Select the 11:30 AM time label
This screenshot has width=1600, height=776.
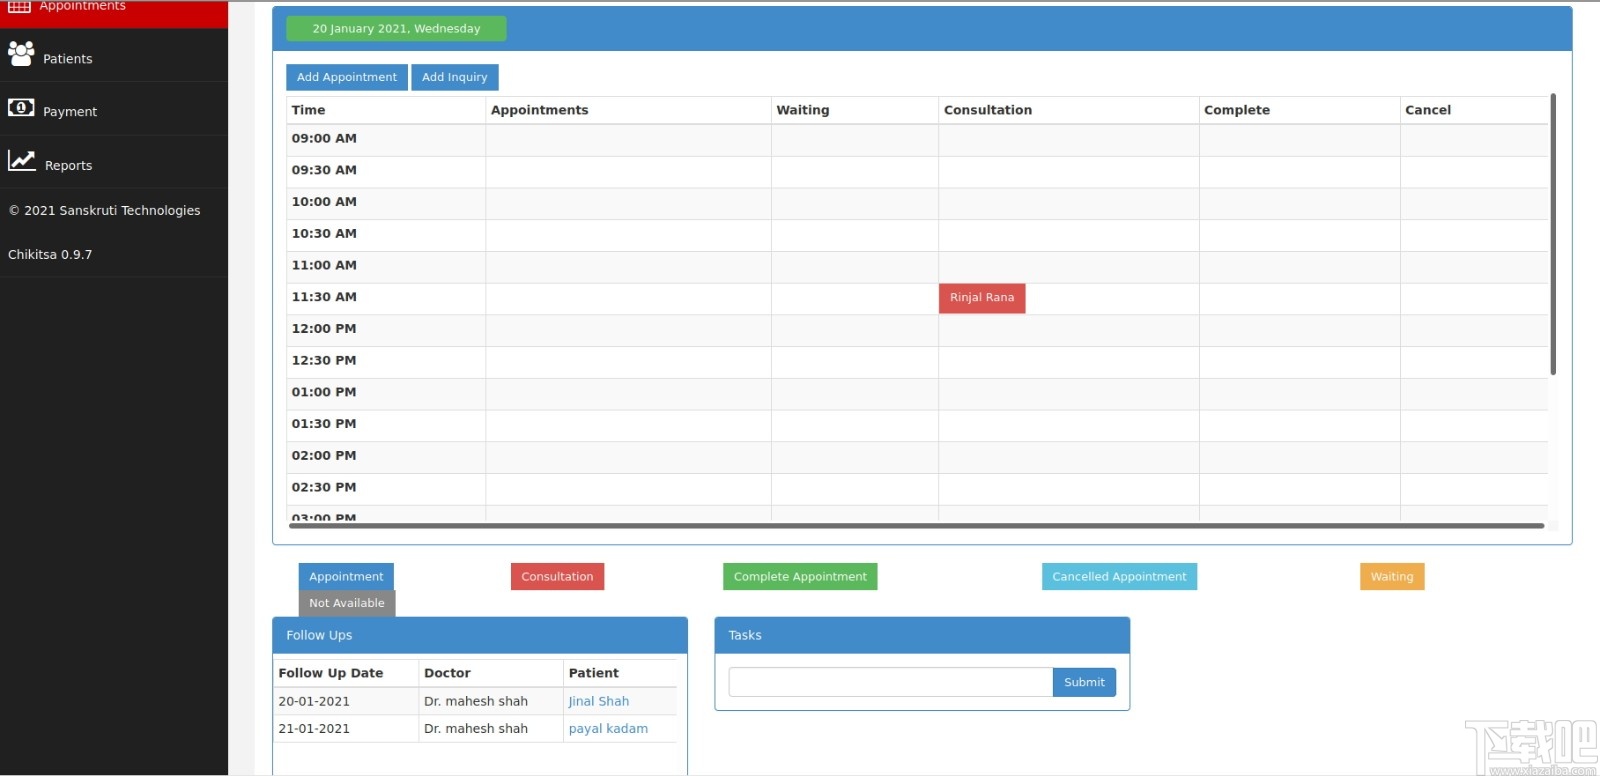pos(324,297)
